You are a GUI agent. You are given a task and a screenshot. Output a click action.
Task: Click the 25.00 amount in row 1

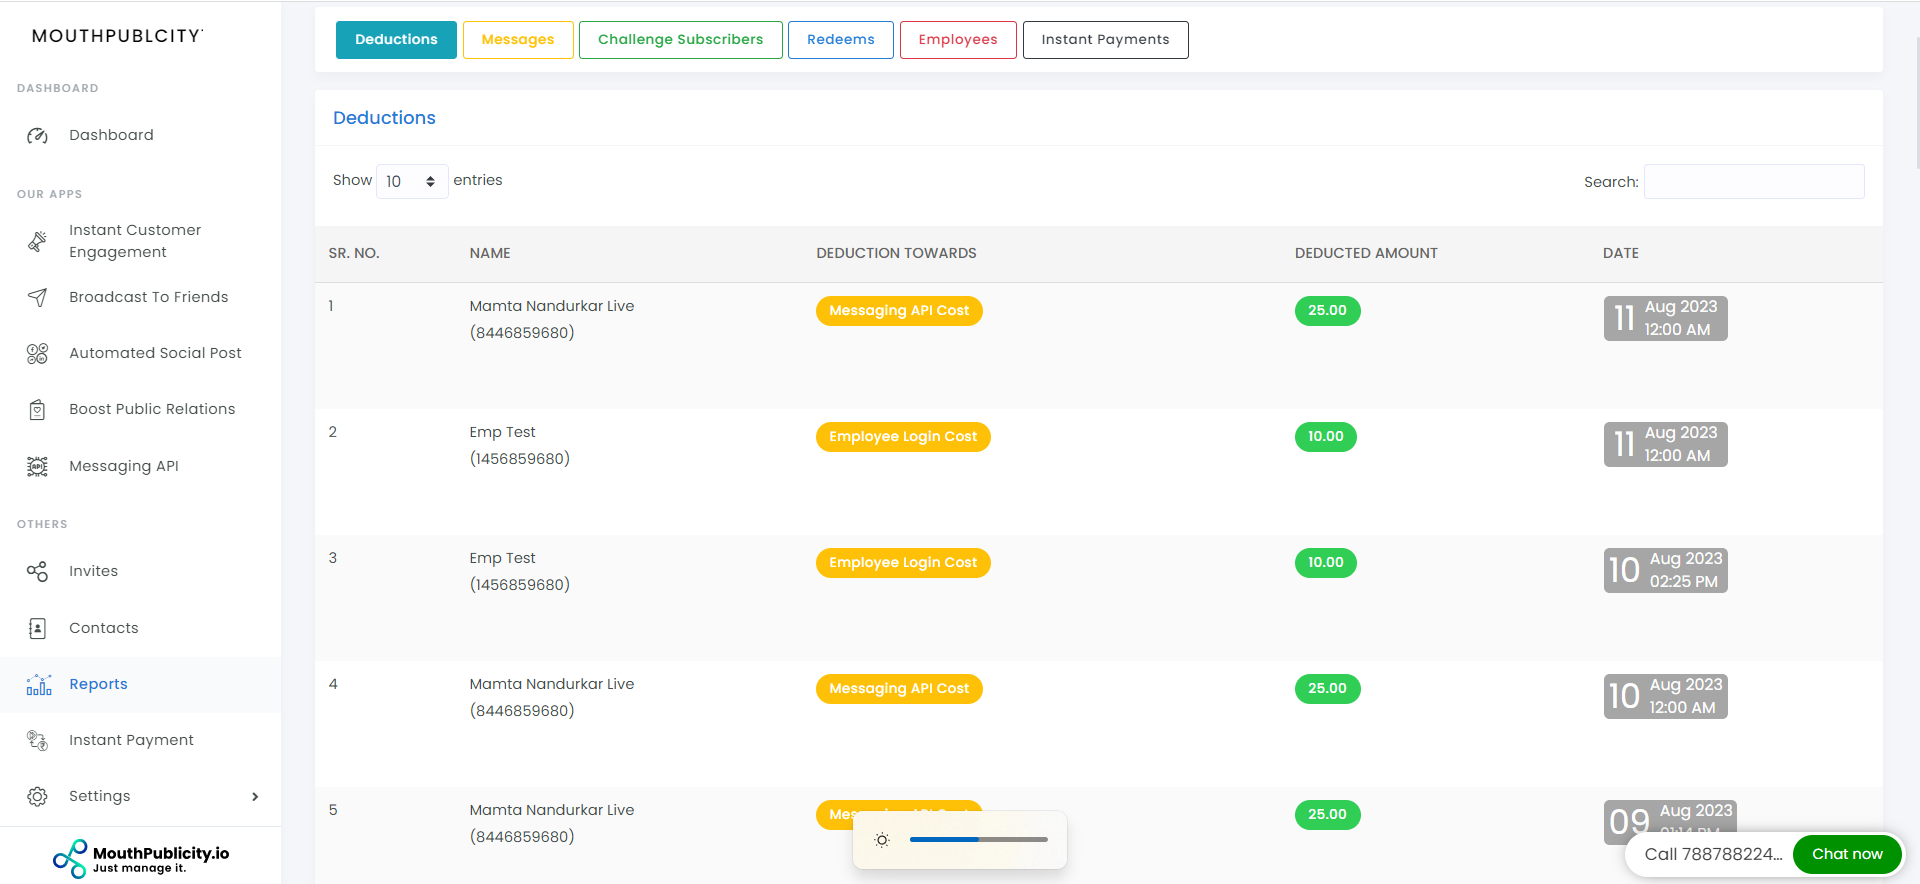tap(1327, 311)
